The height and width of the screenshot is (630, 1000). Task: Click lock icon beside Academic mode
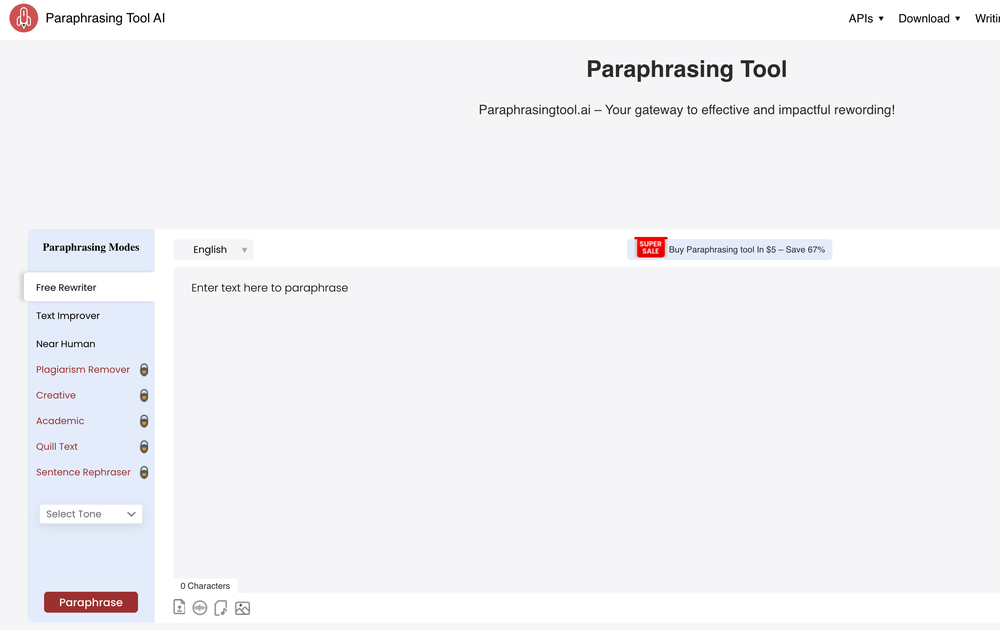144,421
